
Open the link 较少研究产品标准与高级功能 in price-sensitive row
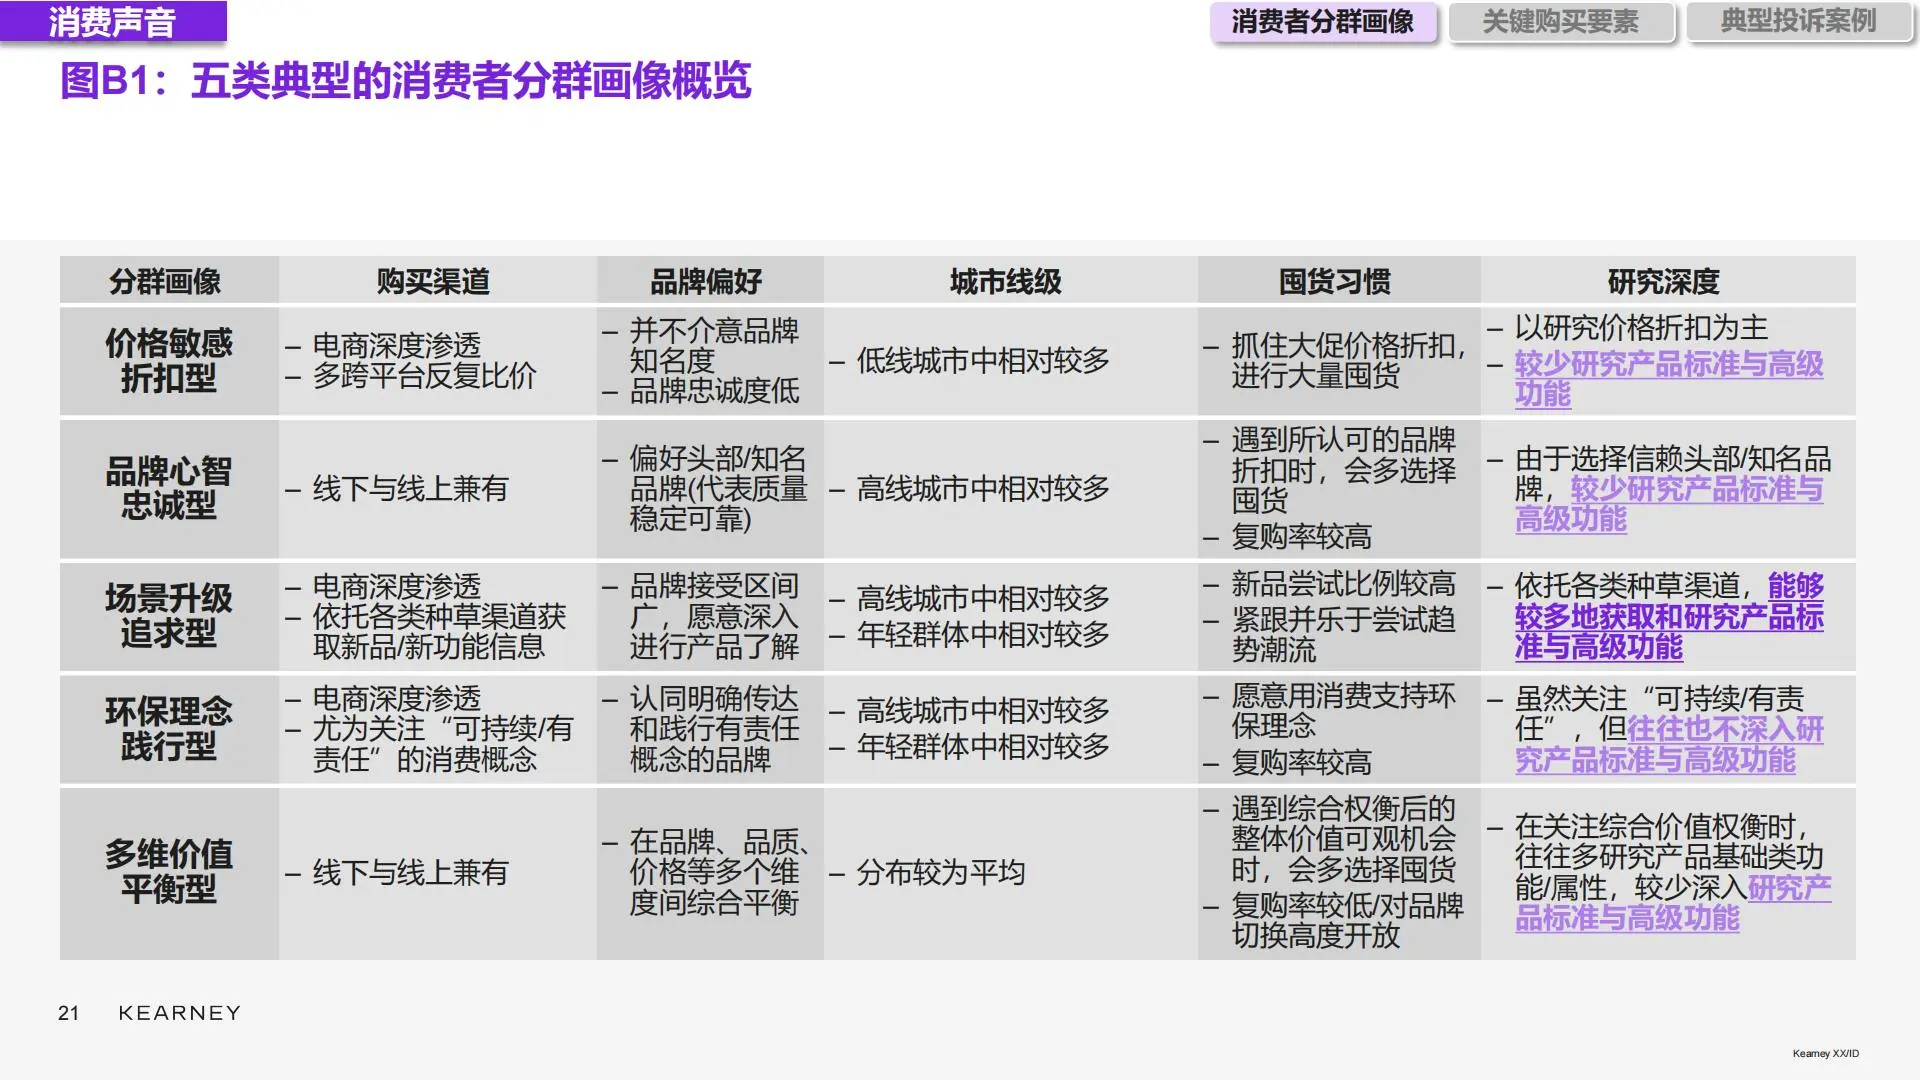tap(1668, 379)
